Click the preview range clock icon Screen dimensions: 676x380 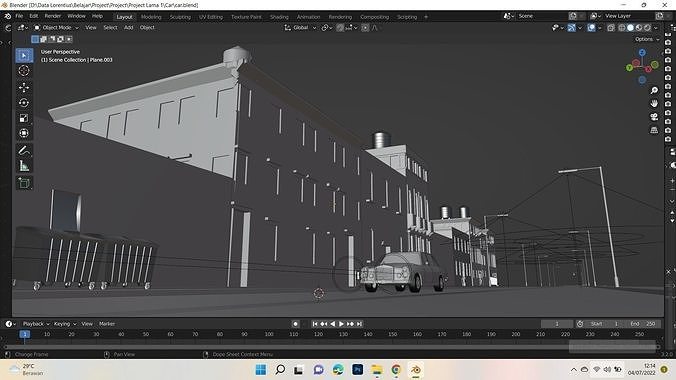580,324
